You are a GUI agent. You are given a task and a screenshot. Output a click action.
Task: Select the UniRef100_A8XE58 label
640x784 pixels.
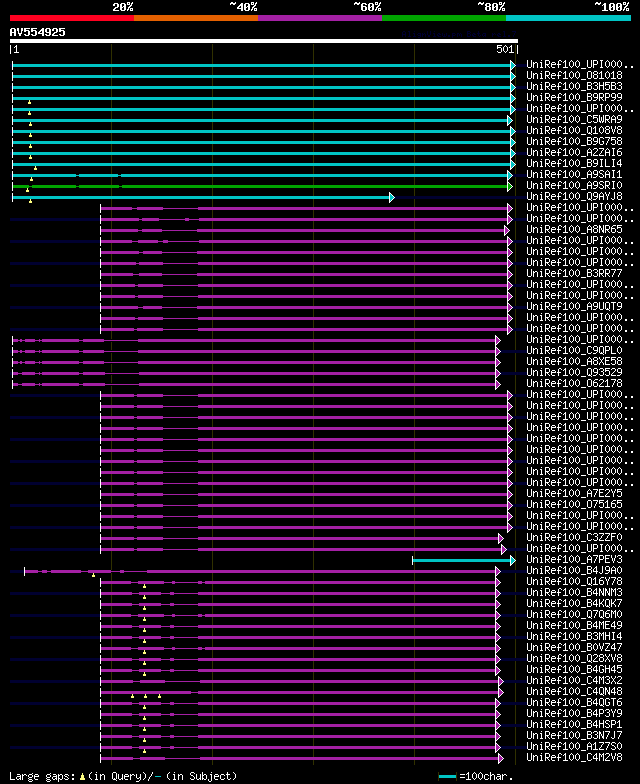click(x=574, y=362)
